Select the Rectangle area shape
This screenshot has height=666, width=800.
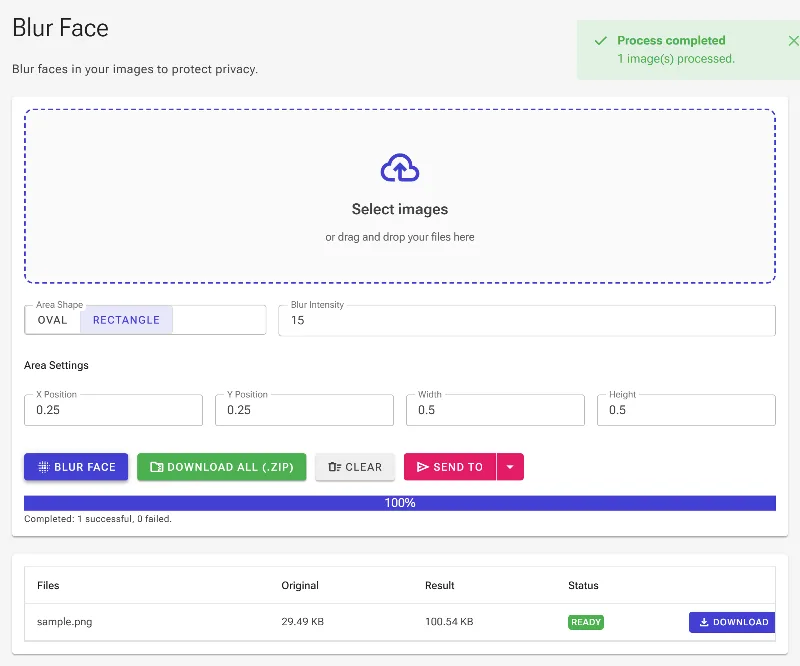(x=126, y=320)
